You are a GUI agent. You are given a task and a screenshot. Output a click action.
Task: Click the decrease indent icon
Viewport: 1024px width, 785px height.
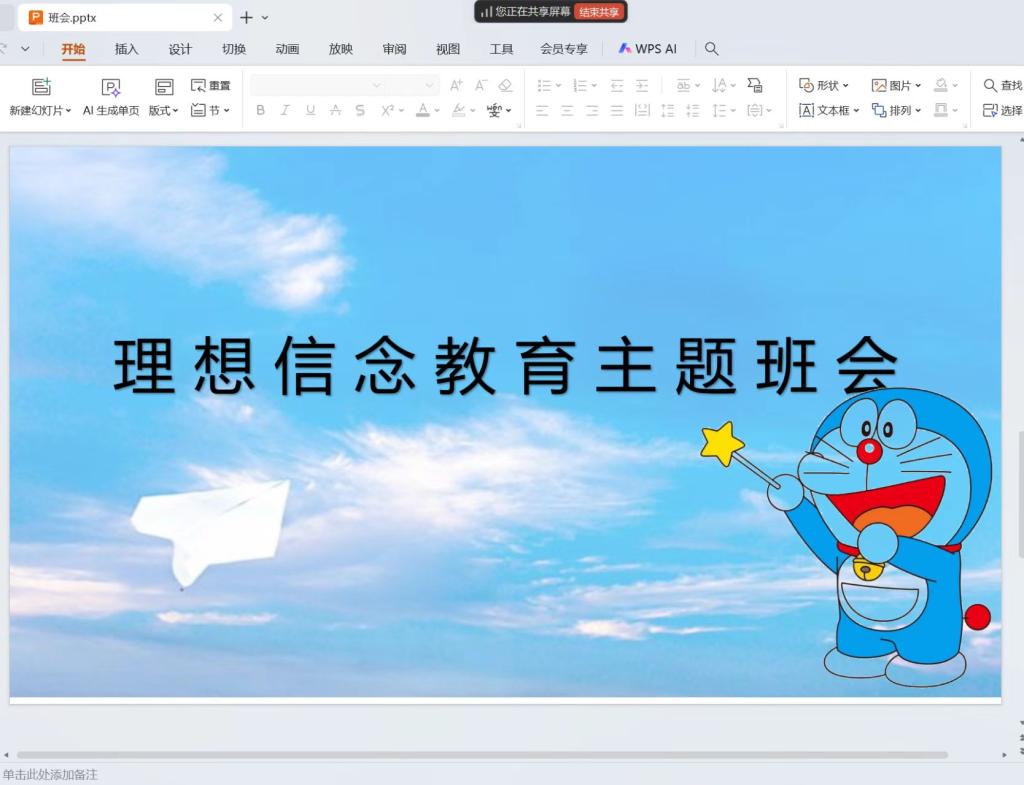(x=616, y=86)
